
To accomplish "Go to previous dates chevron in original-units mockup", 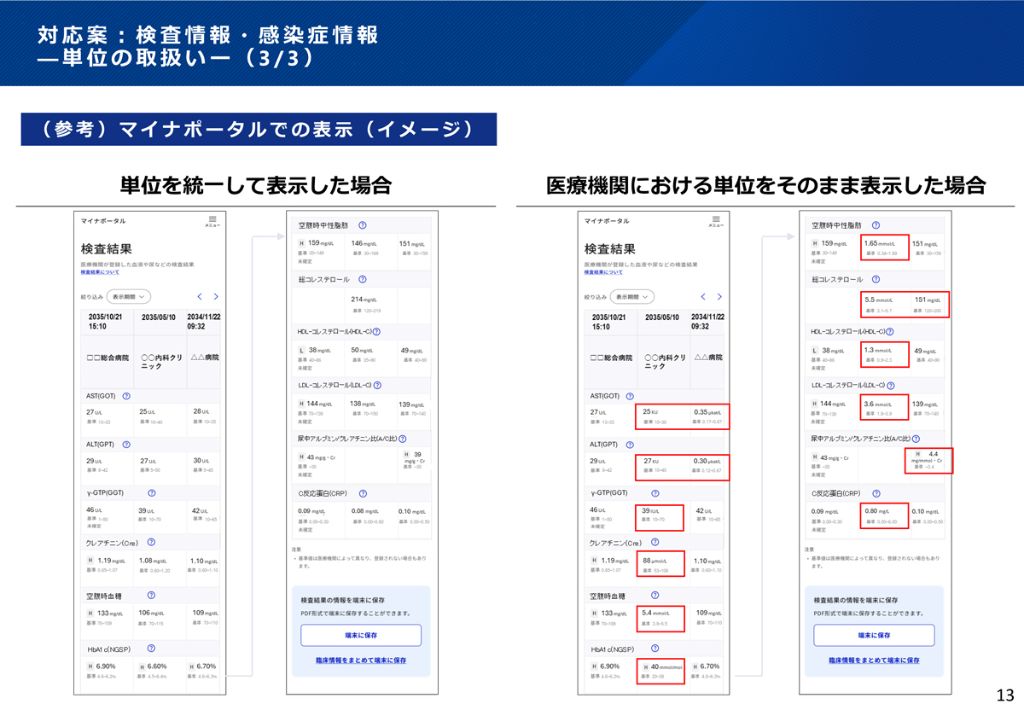I will tap(703, 296).
